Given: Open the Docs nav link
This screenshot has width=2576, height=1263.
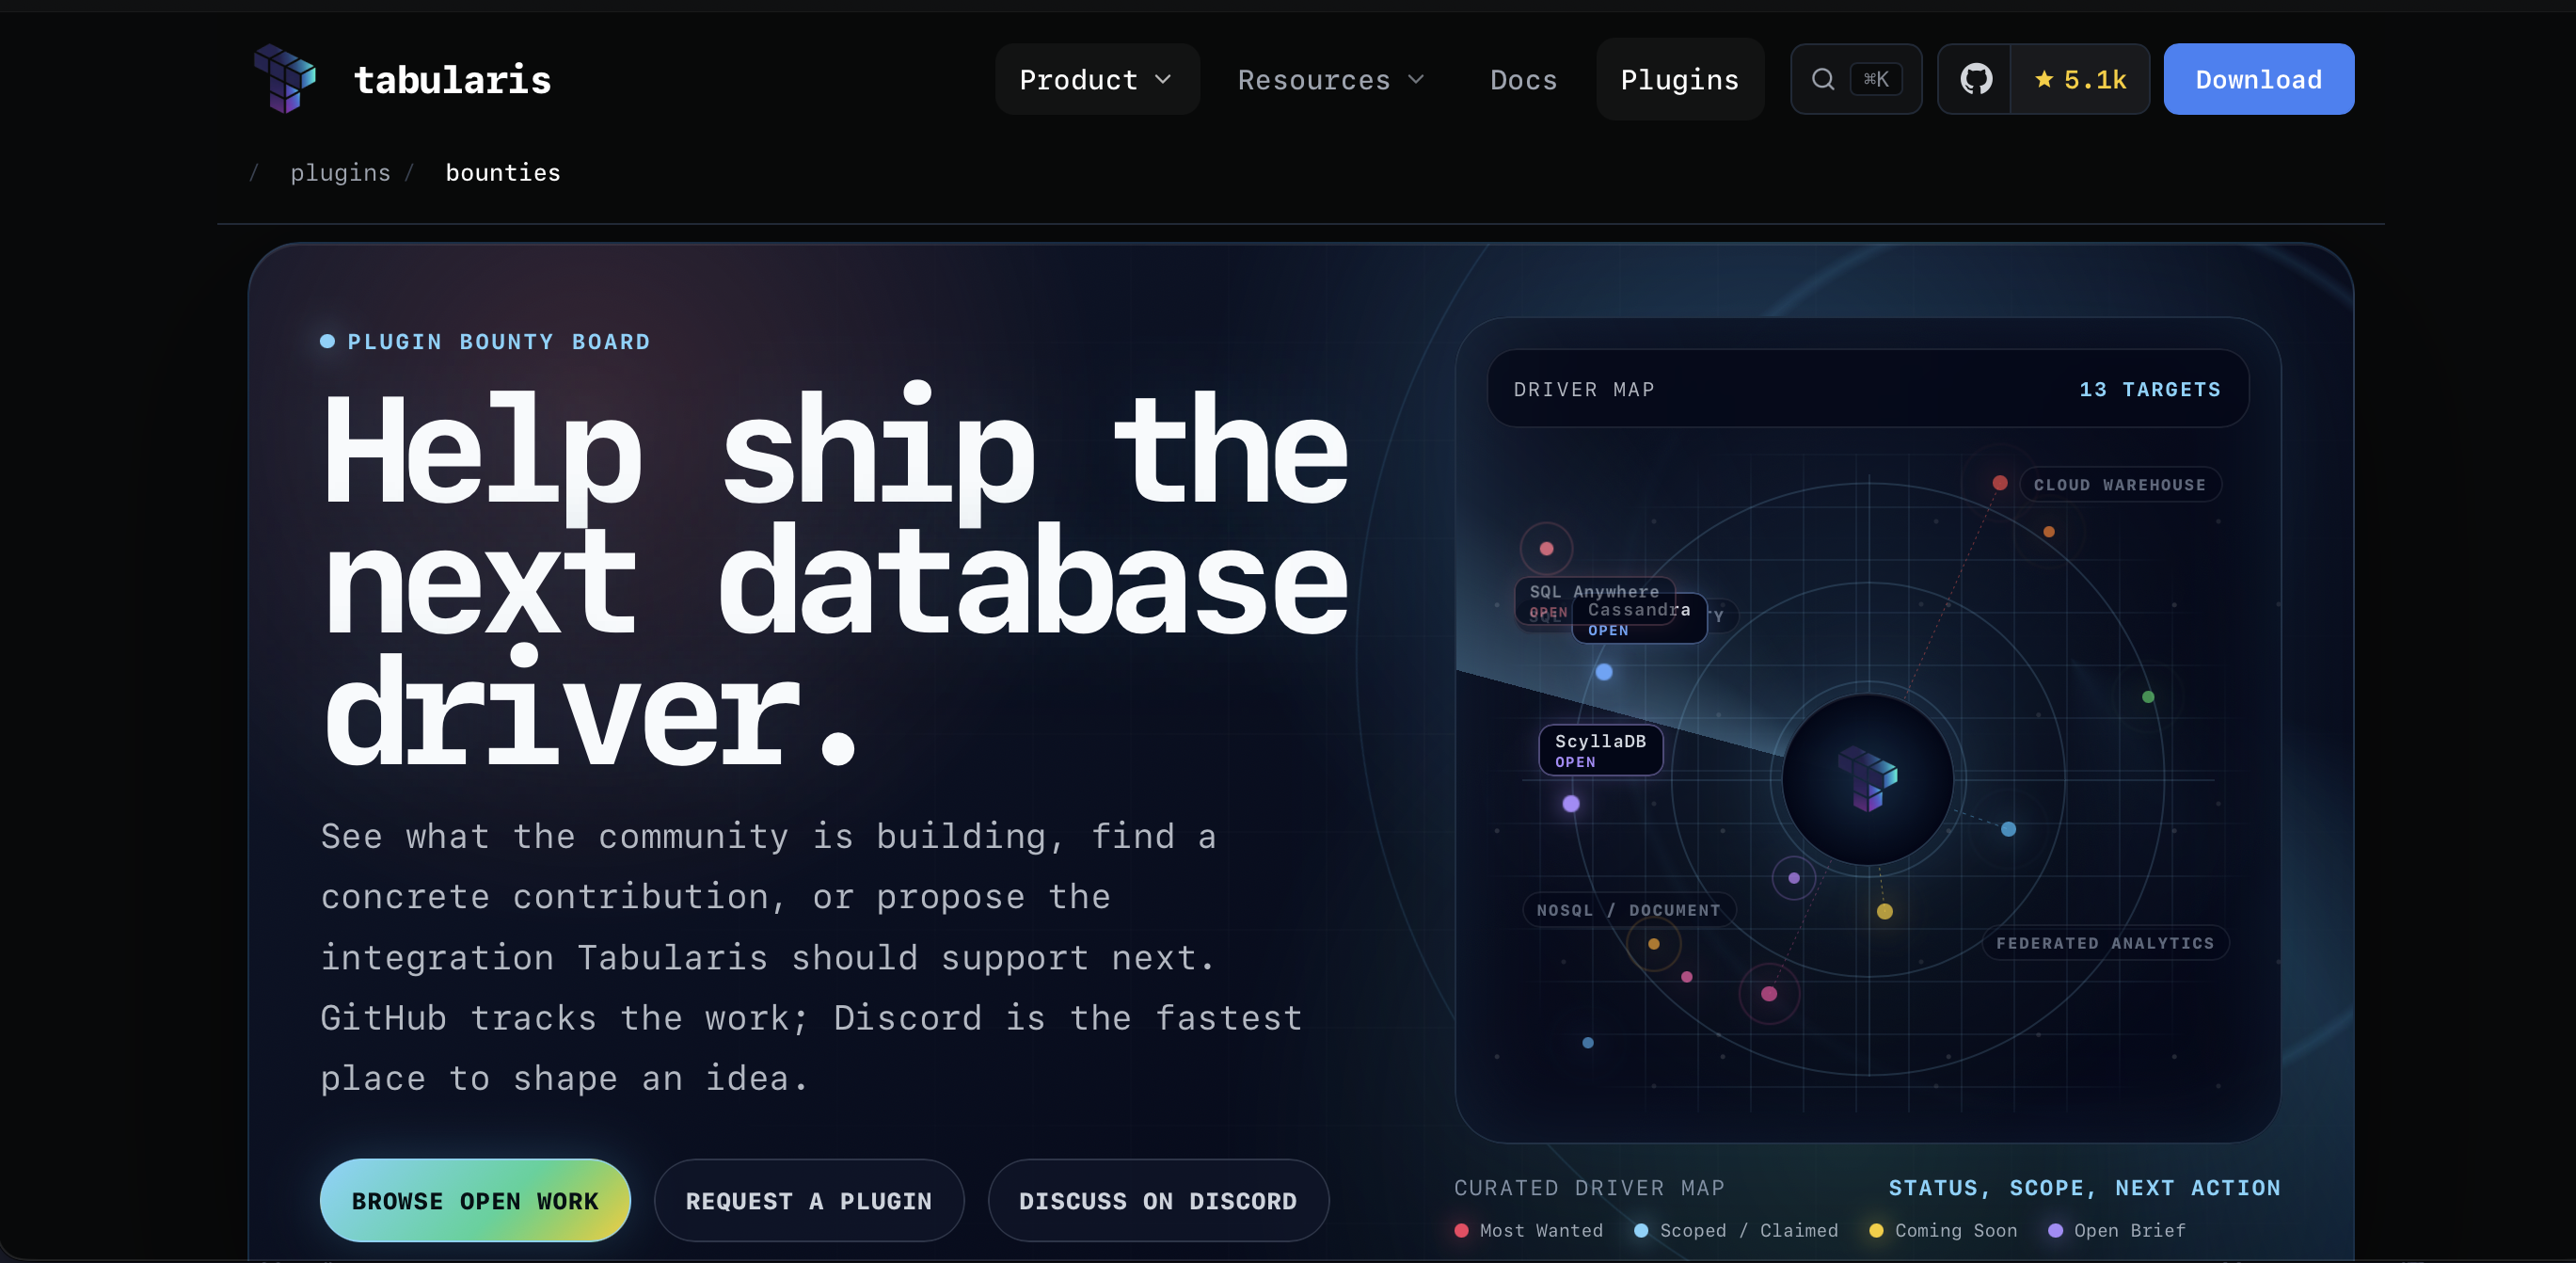Looking at the screenshot, I should [x=1523, y=79].
